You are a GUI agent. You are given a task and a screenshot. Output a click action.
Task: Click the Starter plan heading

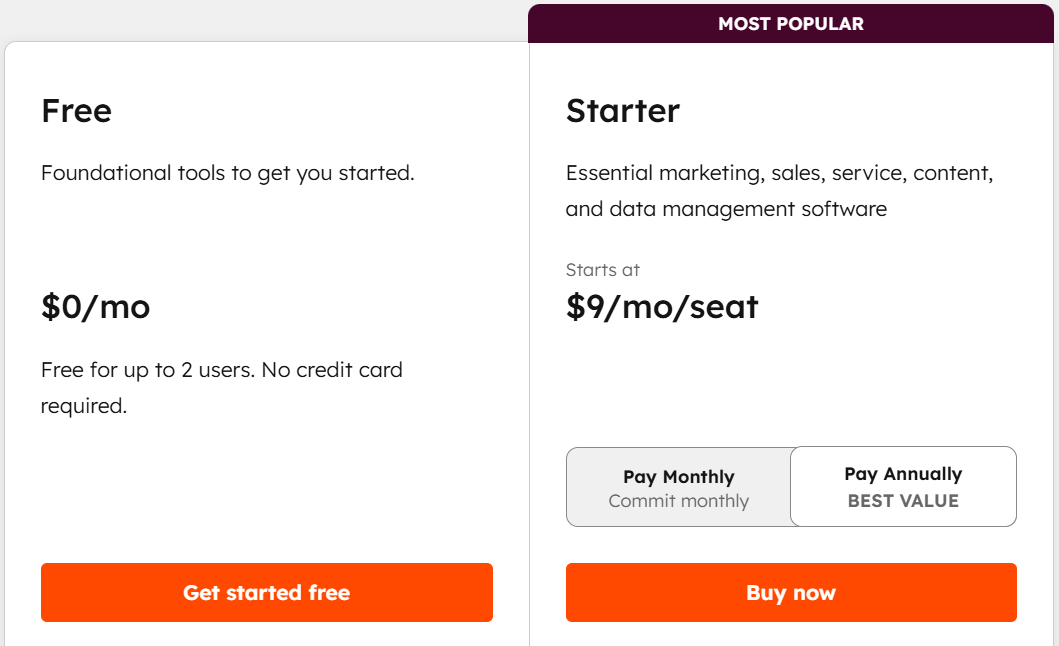click(x=622, y=110)
